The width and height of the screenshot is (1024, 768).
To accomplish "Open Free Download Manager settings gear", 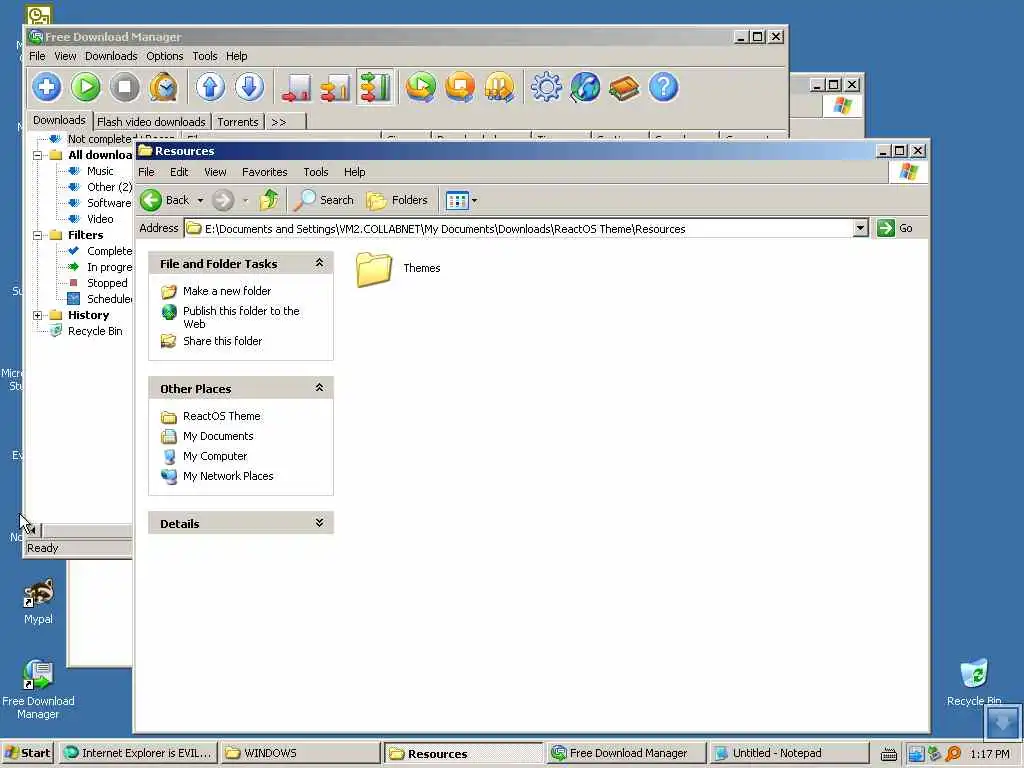I will [546, 87].
